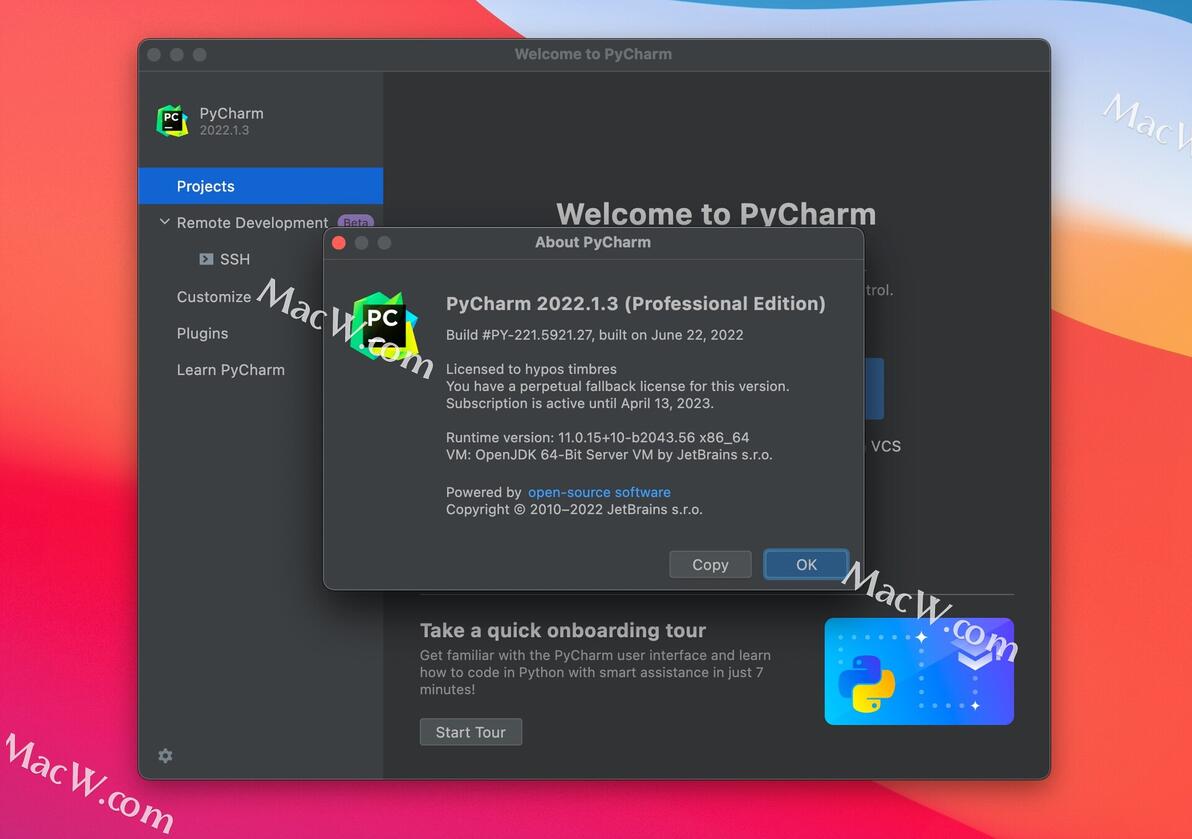Open the SSH remote development entry
This screenshot has height=839, width=1192.
pos(235,259)
